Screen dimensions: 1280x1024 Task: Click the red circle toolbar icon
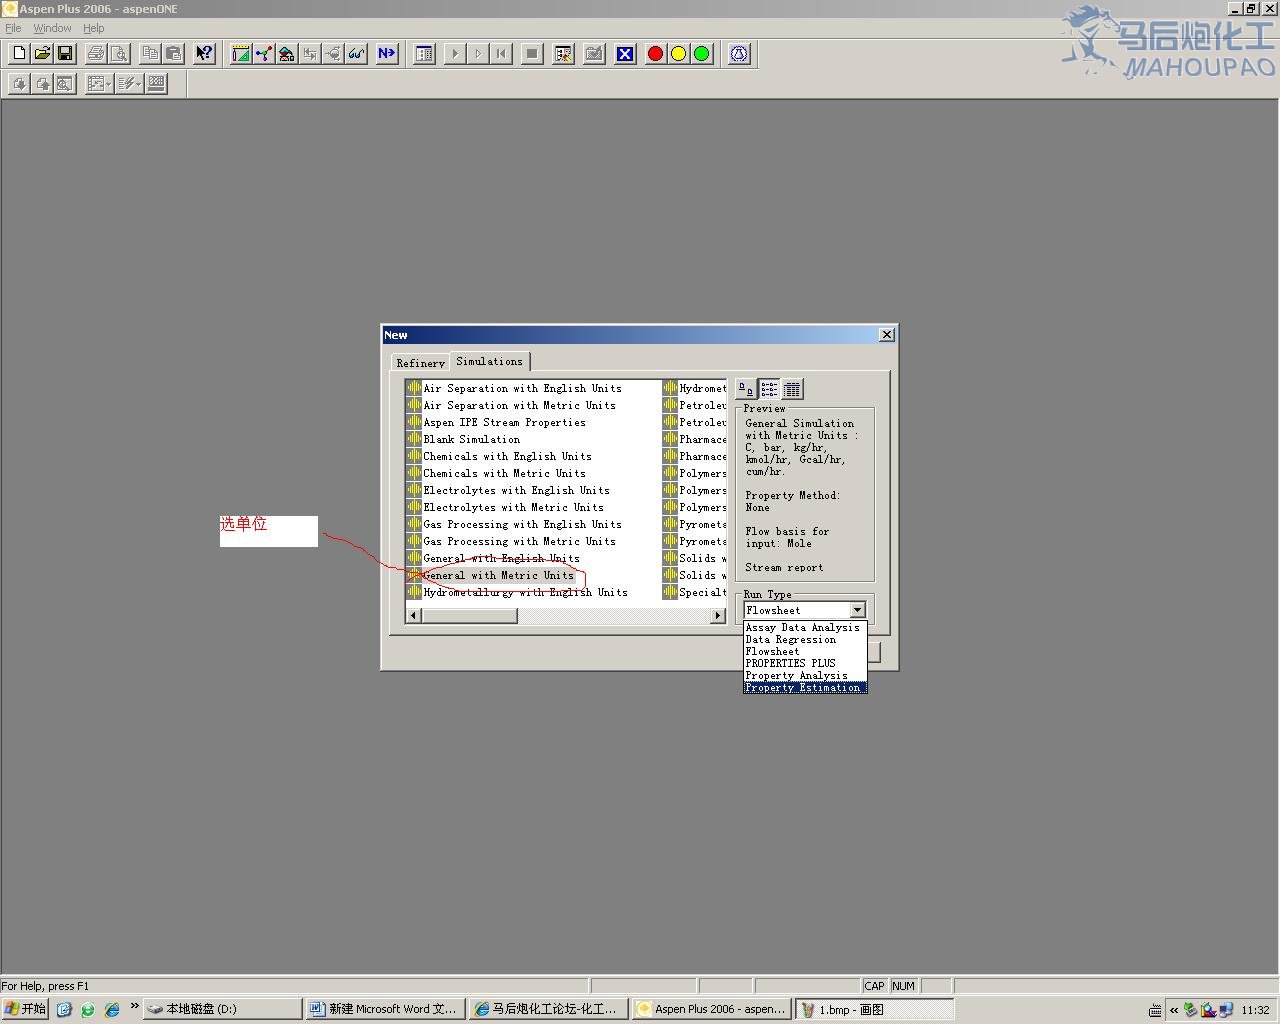(x=655, y=54)
